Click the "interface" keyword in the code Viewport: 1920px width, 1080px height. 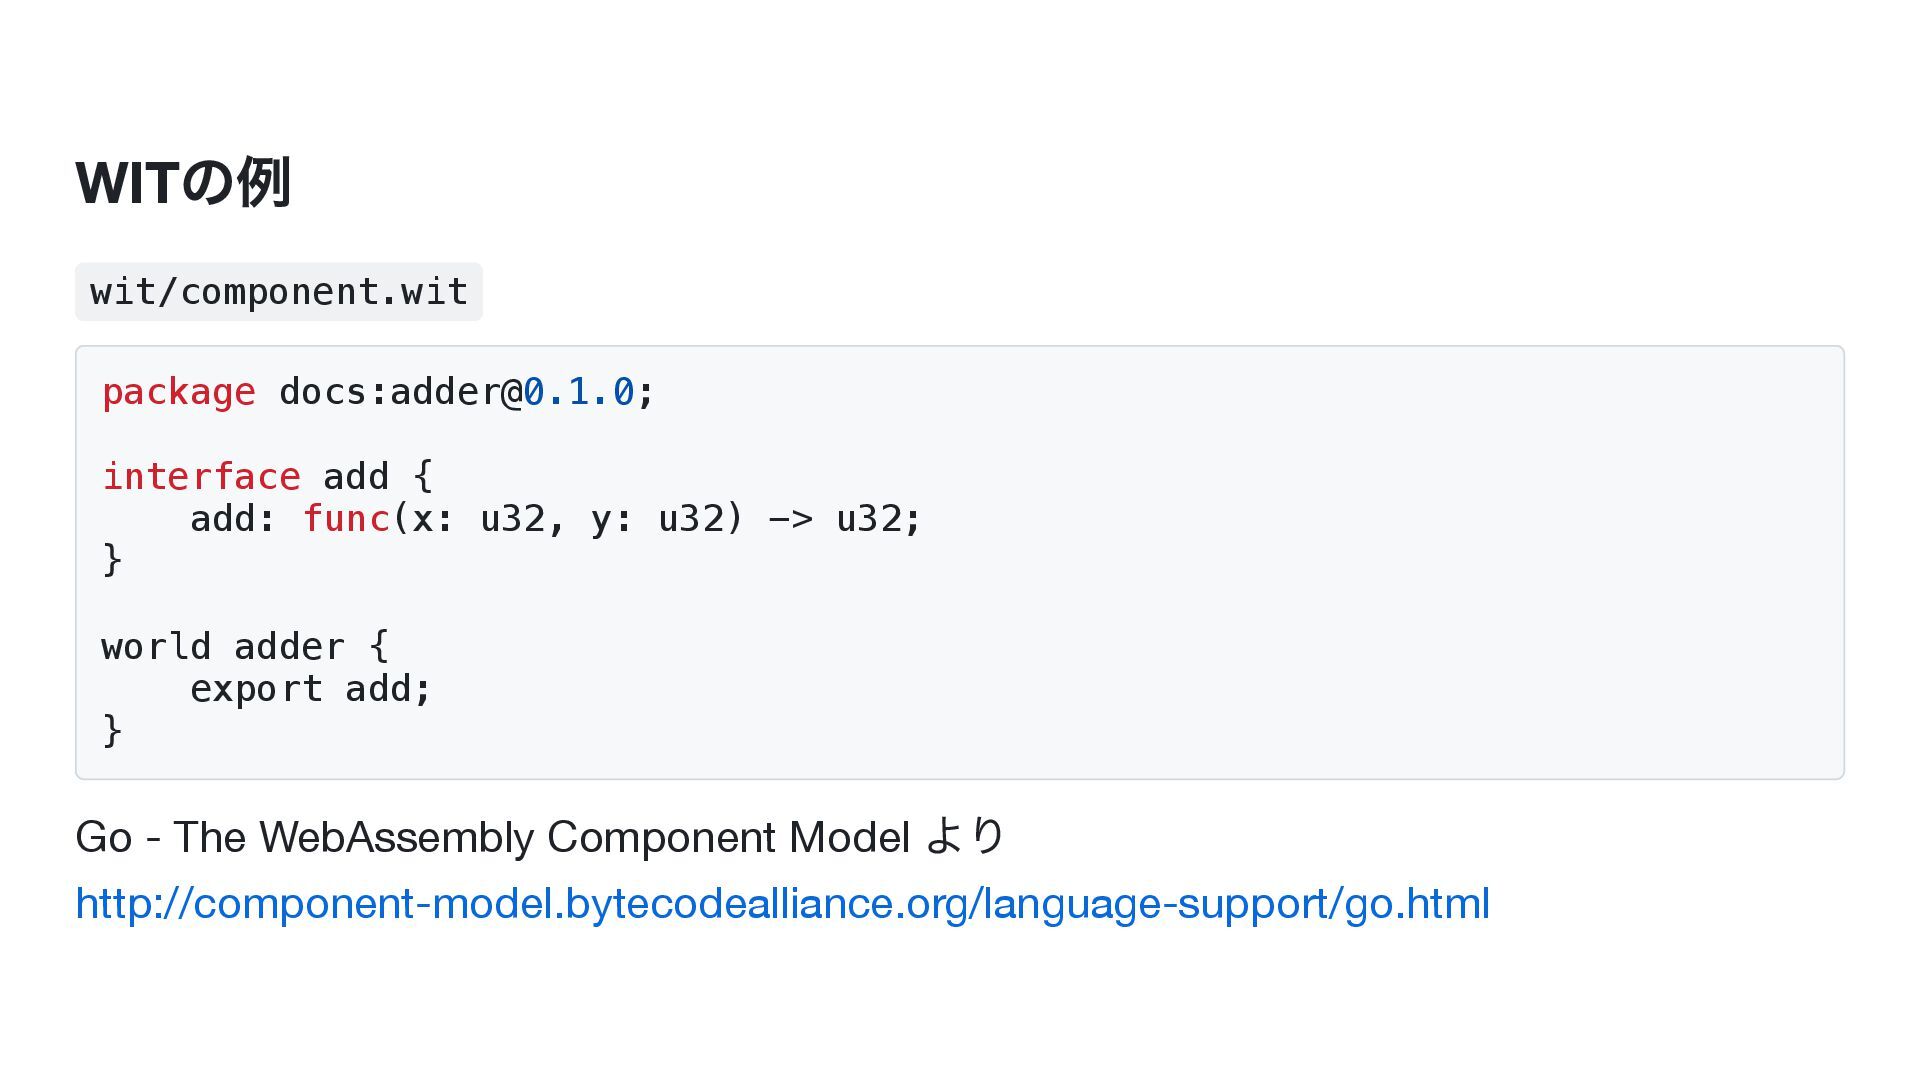tap(201, 477)
